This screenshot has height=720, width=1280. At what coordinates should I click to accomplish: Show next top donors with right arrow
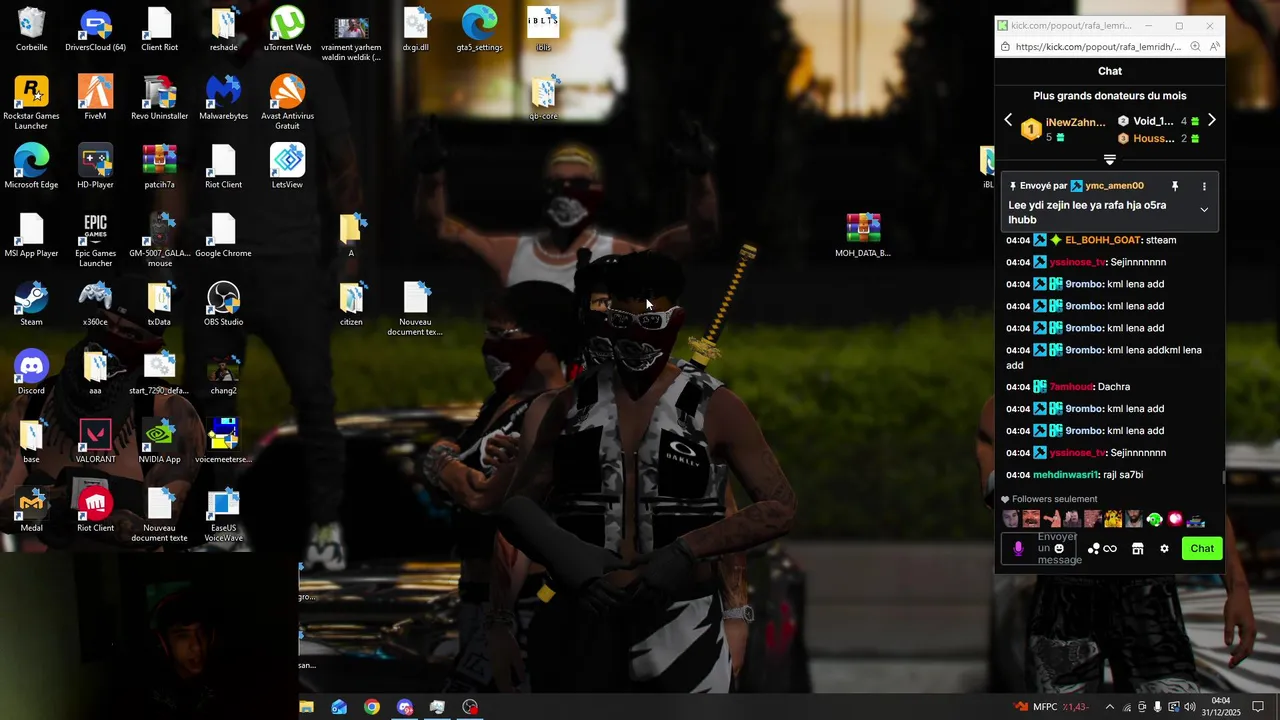tap(1212, 120)
